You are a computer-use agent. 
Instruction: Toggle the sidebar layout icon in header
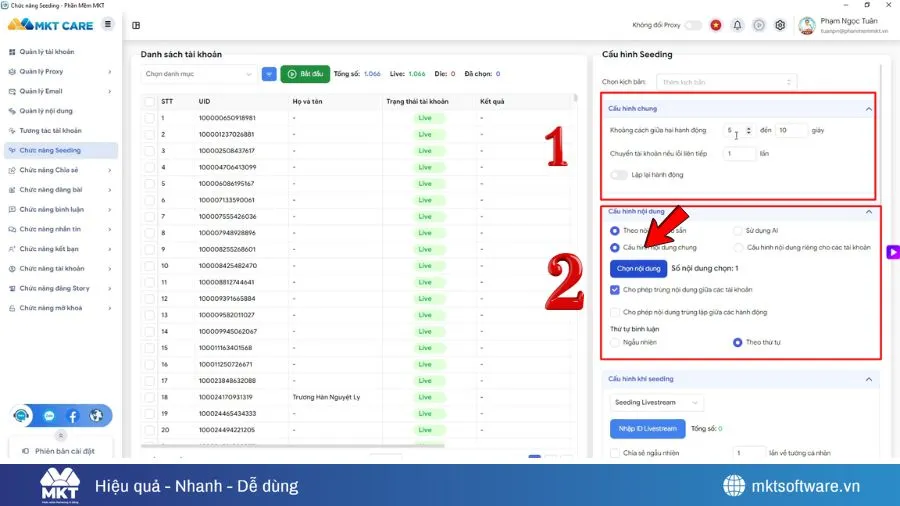[136, 25]
